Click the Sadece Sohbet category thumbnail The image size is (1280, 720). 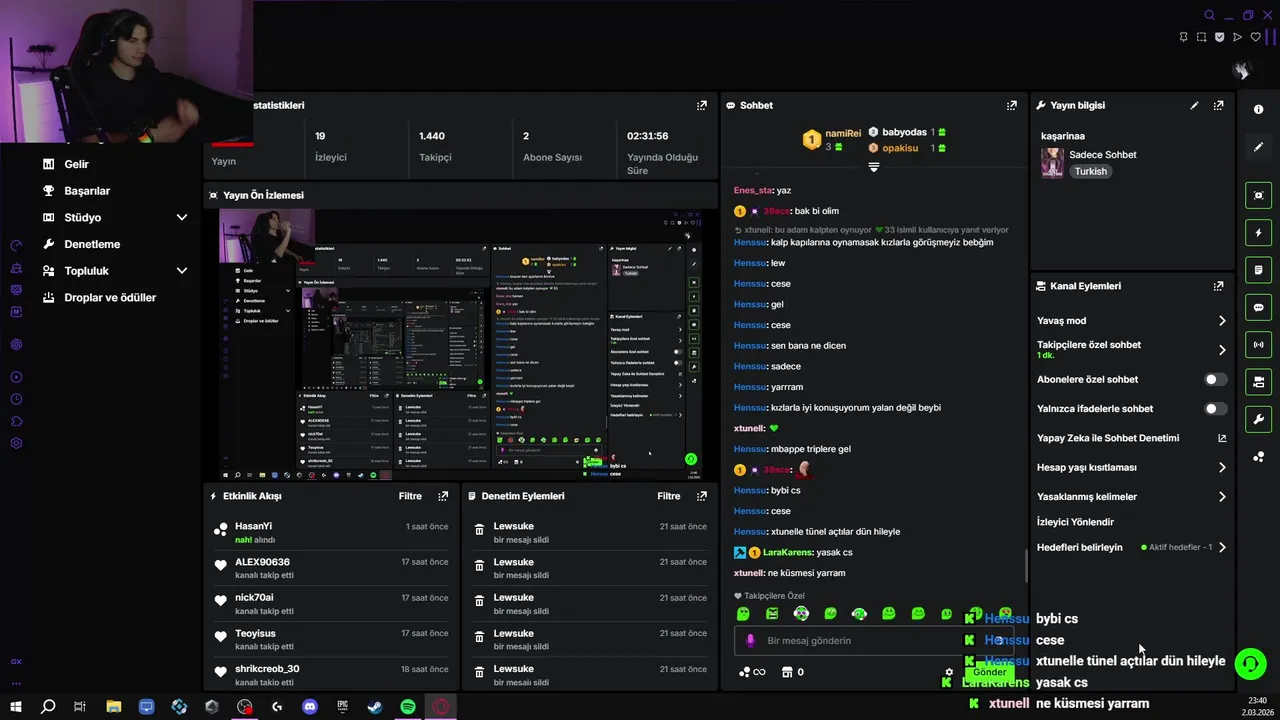tap(1052, 163)
